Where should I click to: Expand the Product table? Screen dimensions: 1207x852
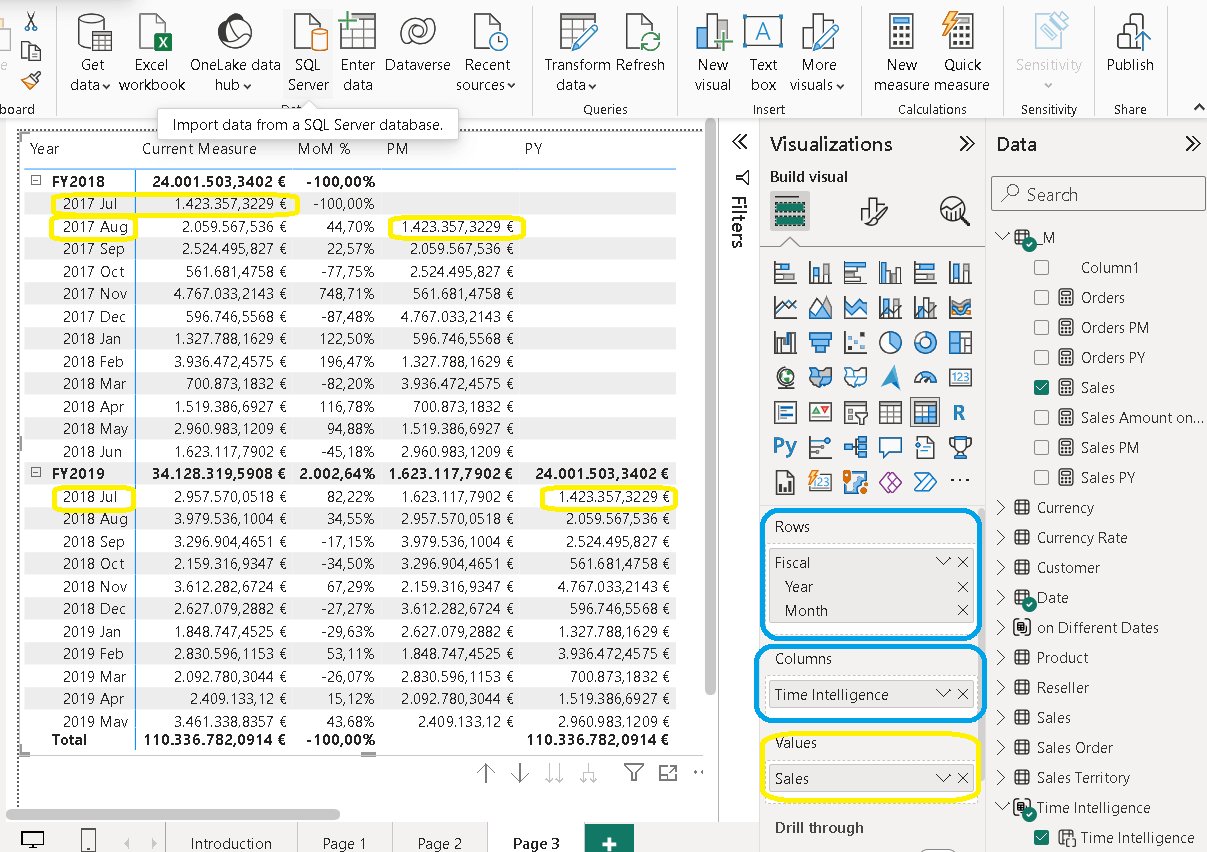coord(1003,658)
